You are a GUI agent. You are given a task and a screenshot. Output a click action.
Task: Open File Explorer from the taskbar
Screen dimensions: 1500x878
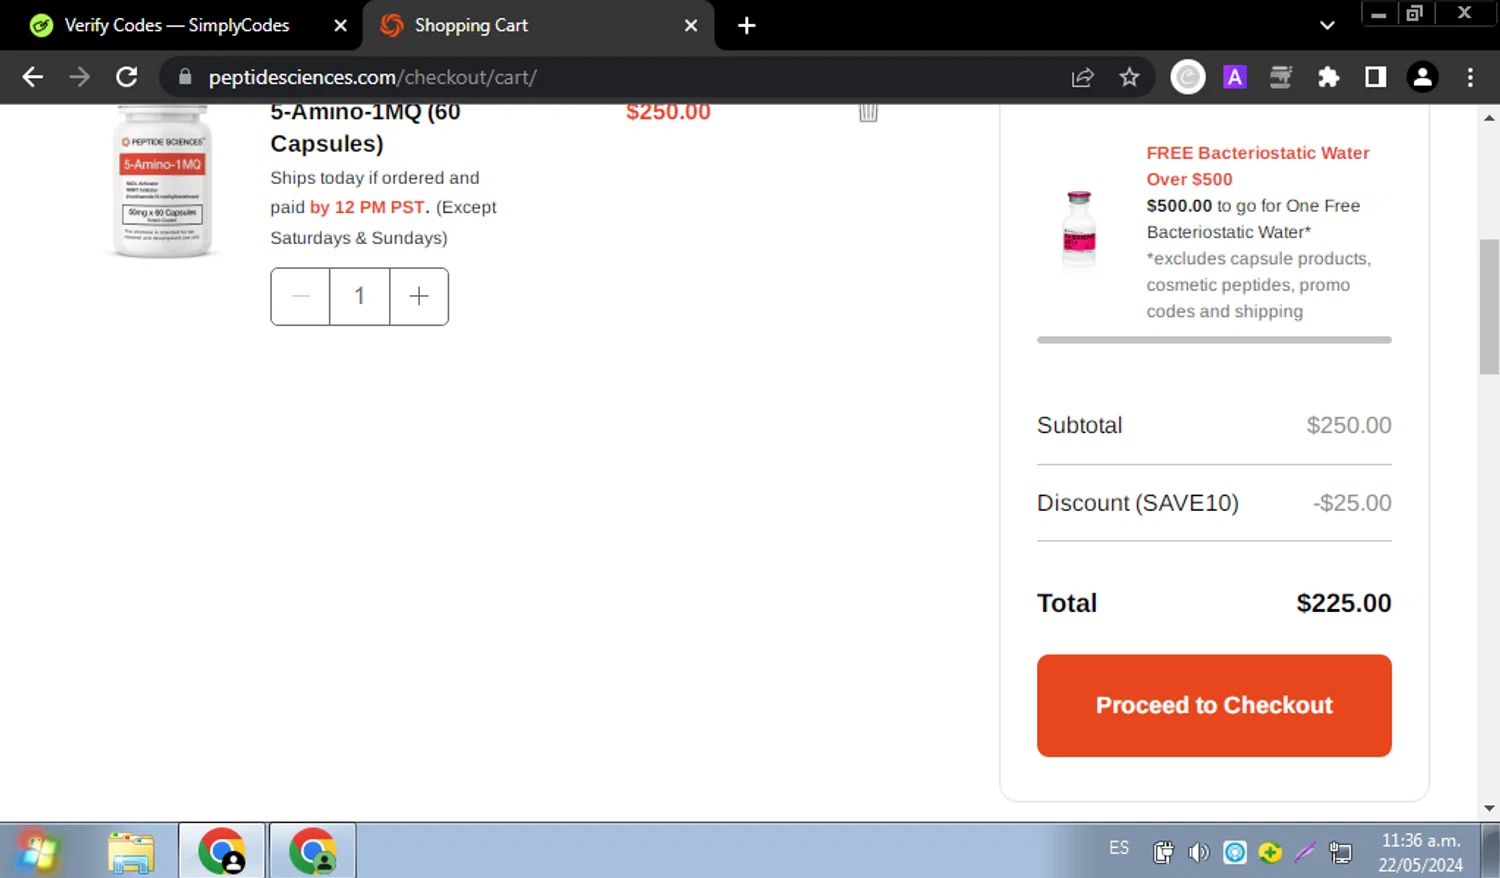[131, 852]
